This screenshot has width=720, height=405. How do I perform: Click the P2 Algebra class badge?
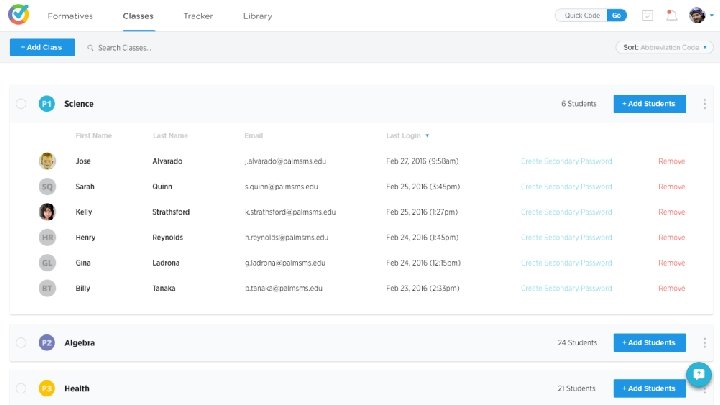click(47, 343)
